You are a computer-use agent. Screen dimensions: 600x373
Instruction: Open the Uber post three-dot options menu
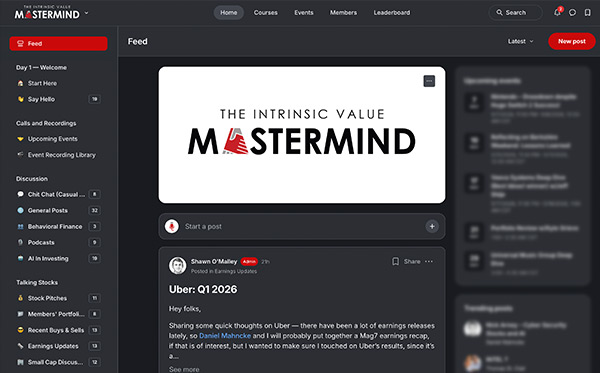click(429, 261)
